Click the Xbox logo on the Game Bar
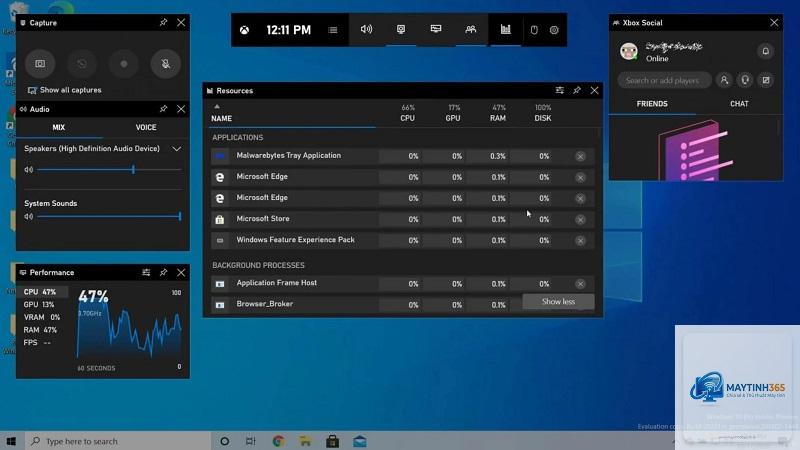 coord(245,30)
